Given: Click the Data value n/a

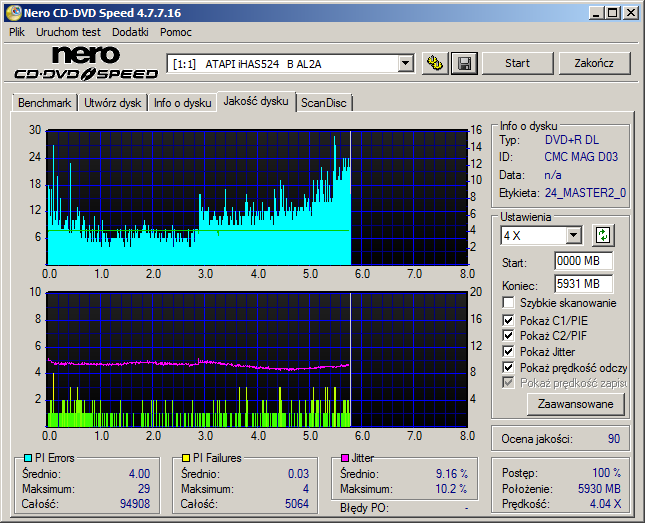Looking at the screenshot, I should click(553, 175).
